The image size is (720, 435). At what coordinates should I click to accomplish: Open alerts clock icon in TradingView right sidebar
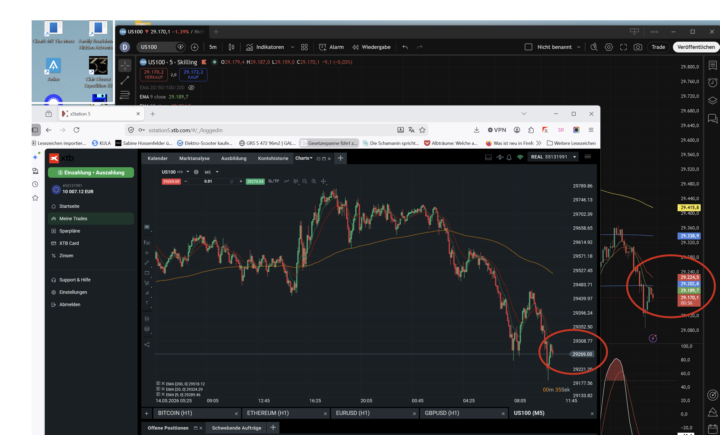[712, 83]
